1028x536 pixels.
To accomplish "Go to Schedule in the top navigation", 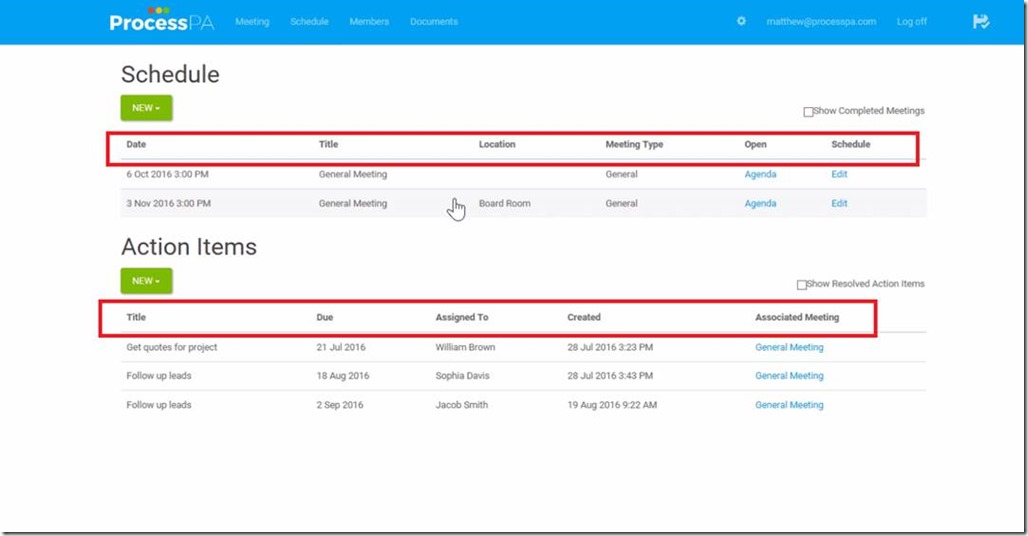I will pyautogui.click(x=309, y=22).
